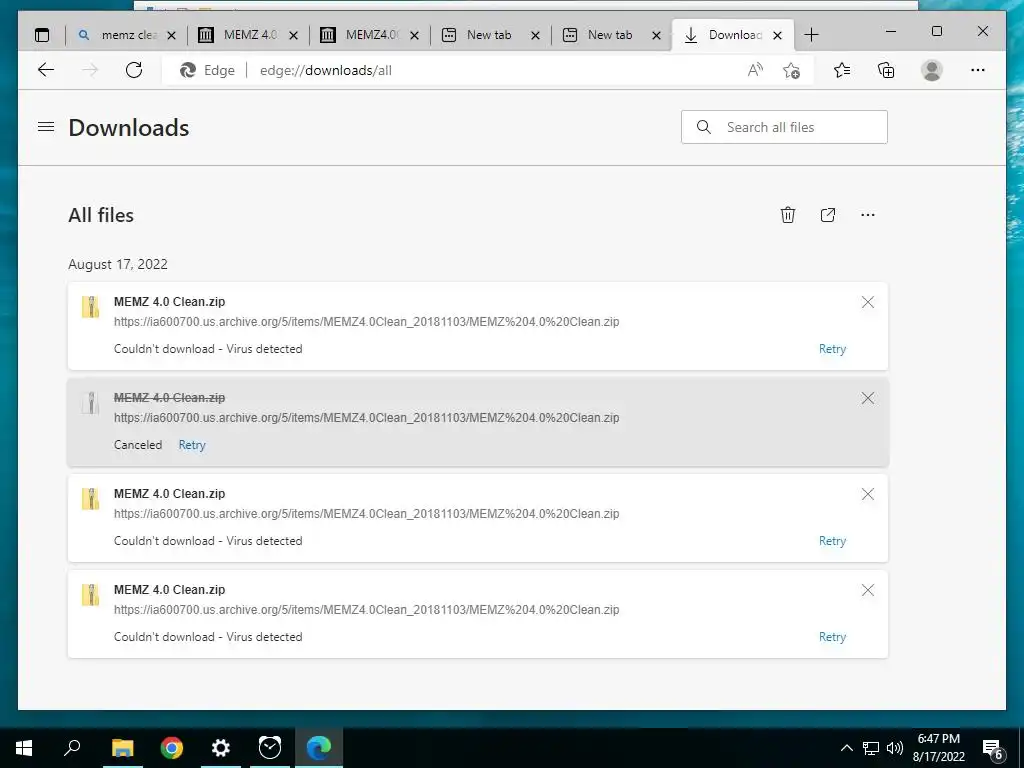Click the zip icon of last download

click(90, 595)
